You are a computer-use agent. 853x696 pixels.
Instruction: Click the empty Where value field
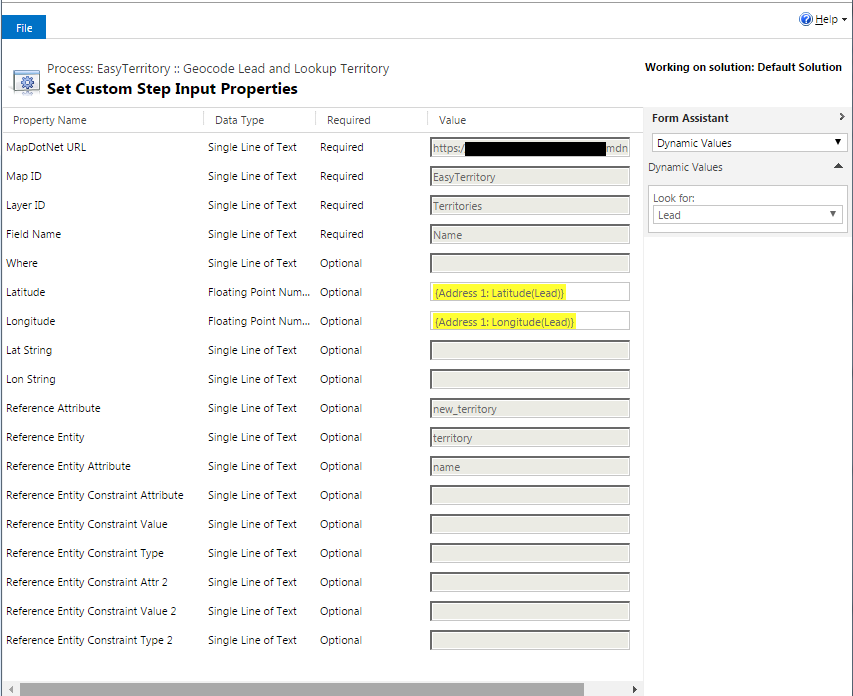click(x=530, y=263)
